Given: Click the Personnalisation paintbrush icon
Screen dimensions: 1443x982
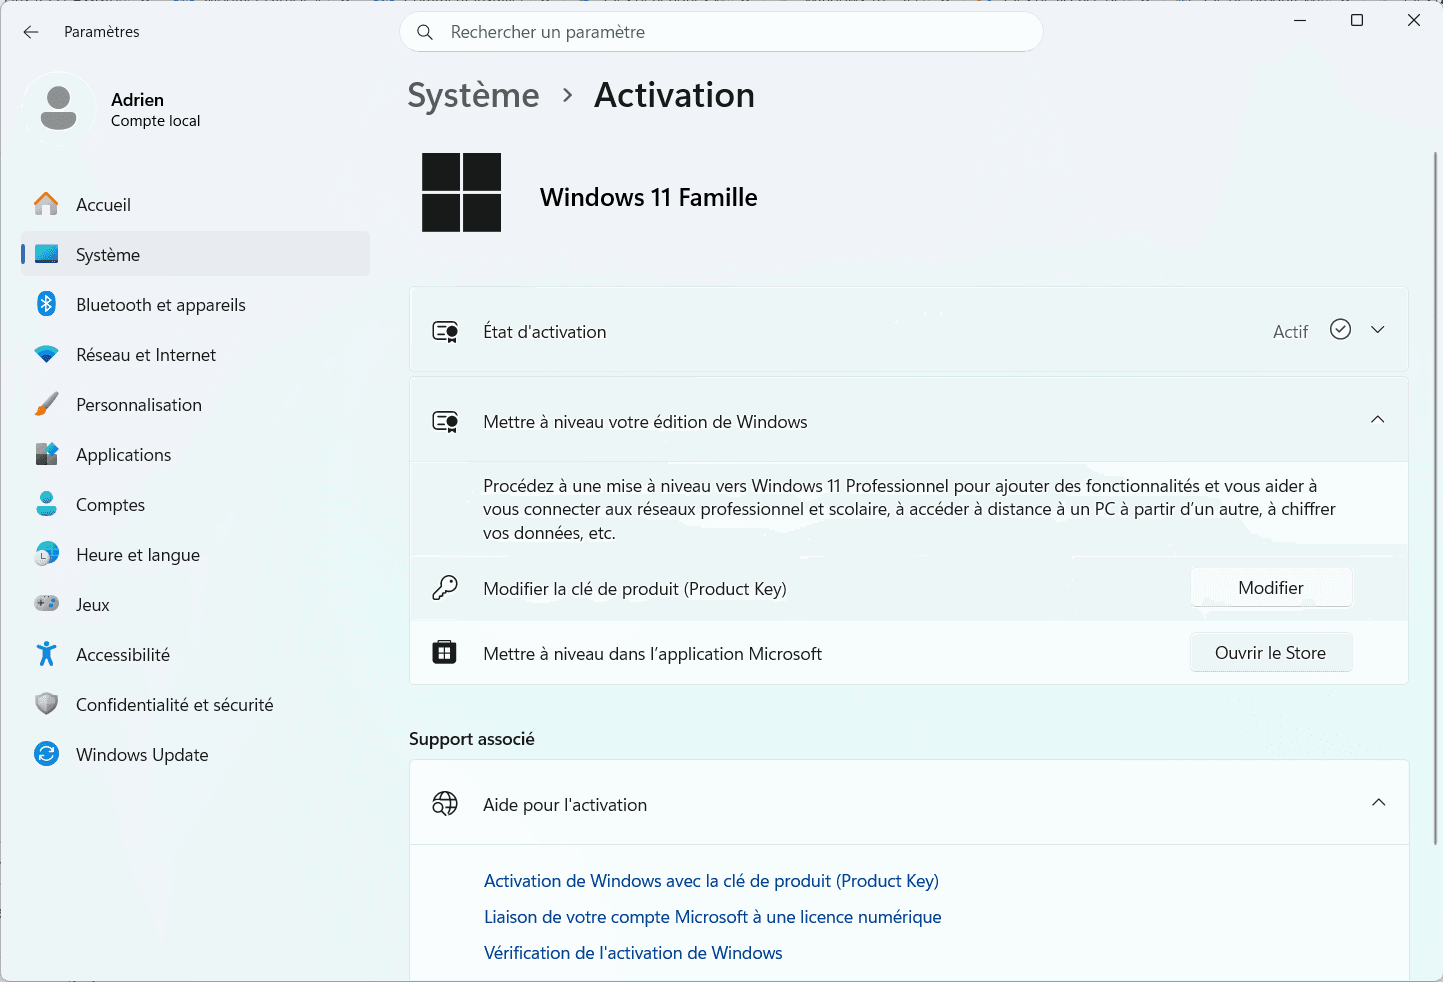Looking at the screenshot, I should tap(46, 404).
